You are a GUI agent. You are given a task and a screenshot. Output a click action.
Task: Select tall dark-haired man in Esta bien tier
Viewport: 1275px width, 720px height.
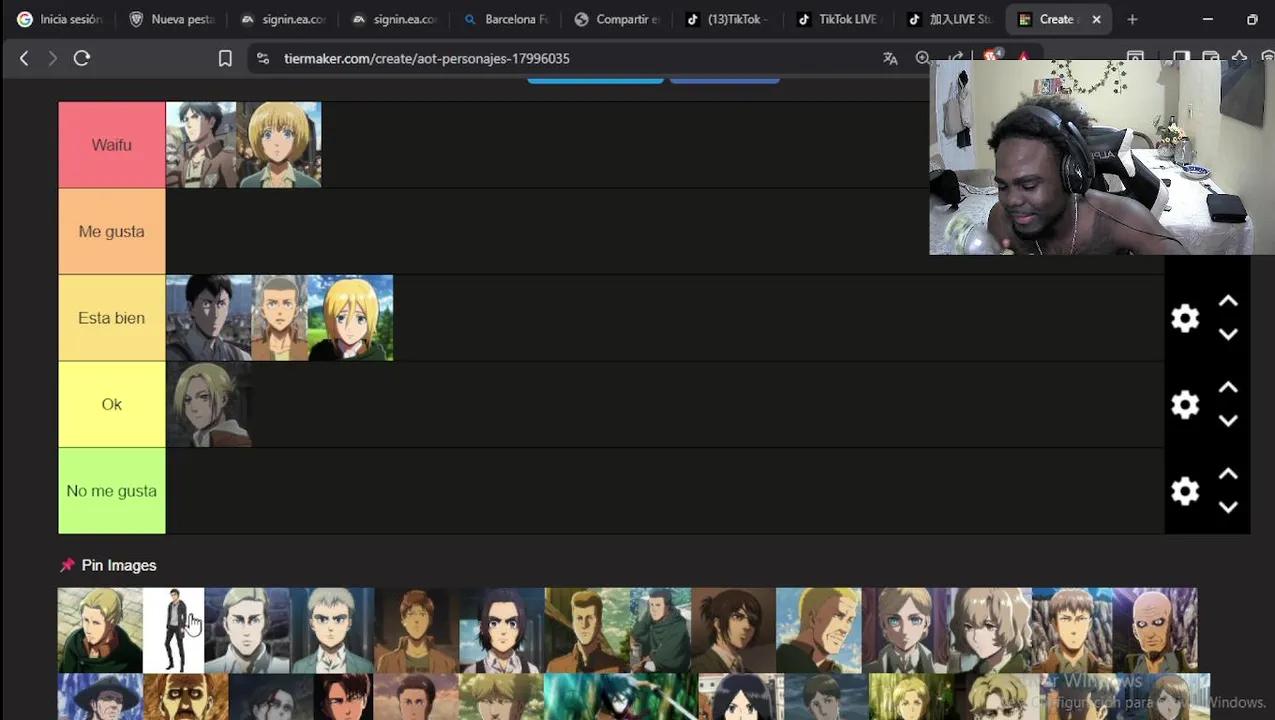208,318
